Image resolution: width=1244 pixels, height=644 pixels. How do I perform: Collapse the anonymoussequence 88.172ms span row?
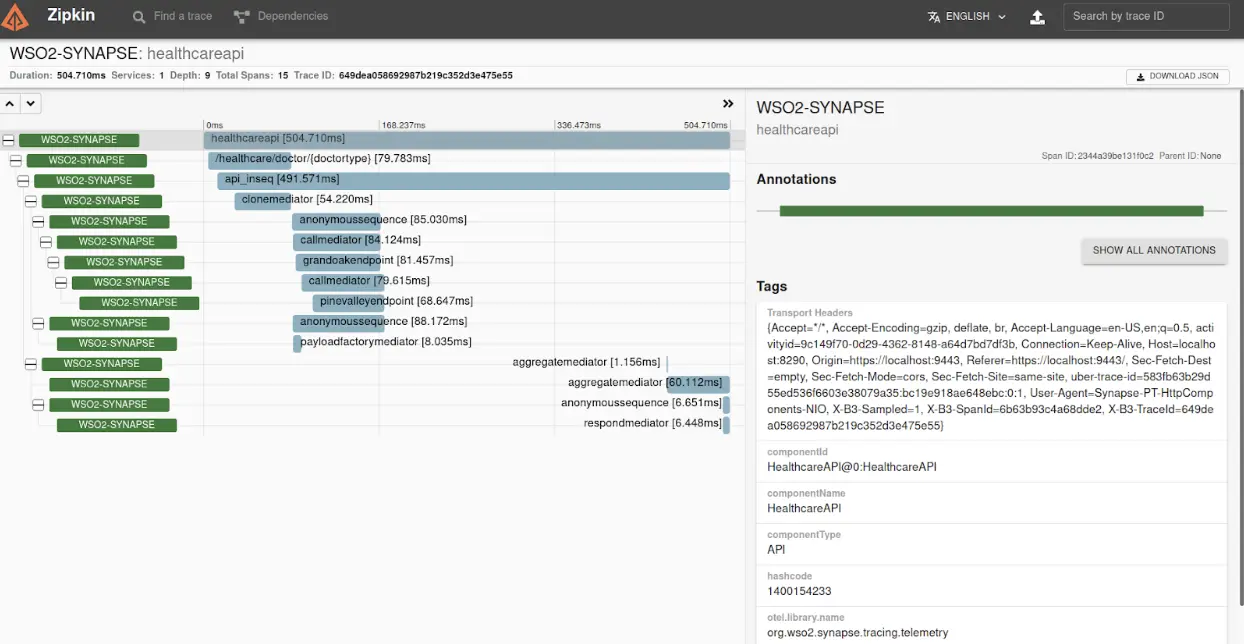coord(38,323)
